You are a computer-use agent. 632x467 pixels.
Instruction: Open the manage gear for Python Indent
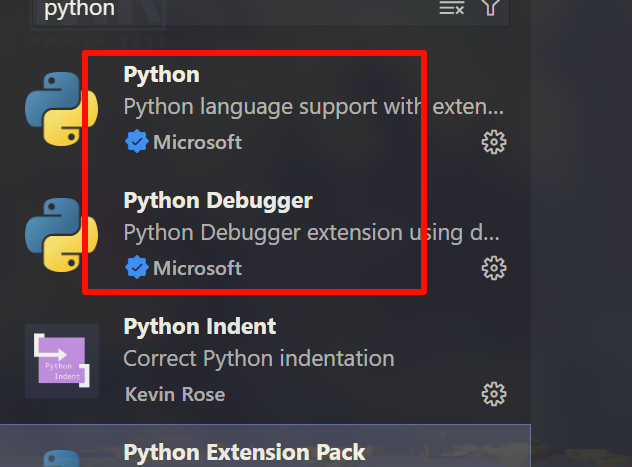pos(494,394)
